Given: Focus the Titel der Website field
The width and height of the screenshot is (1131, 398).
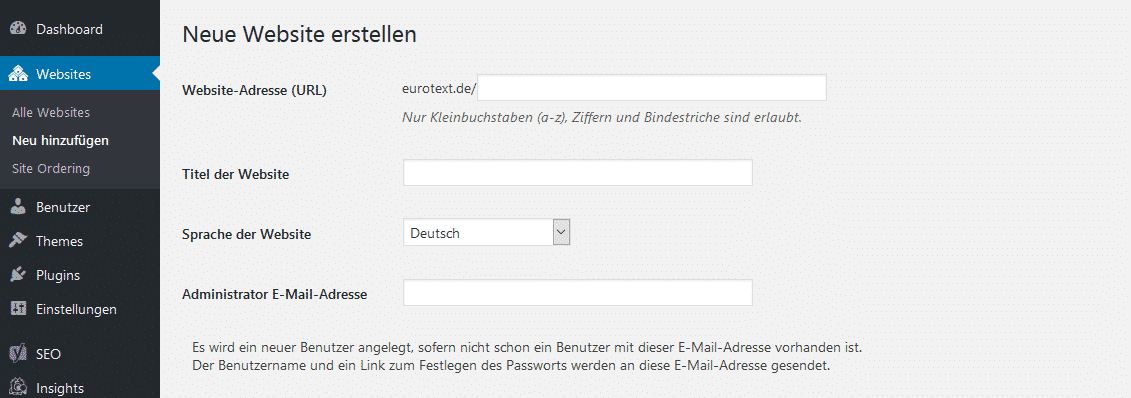Looking at the screenshot, I should pos(578,173).
